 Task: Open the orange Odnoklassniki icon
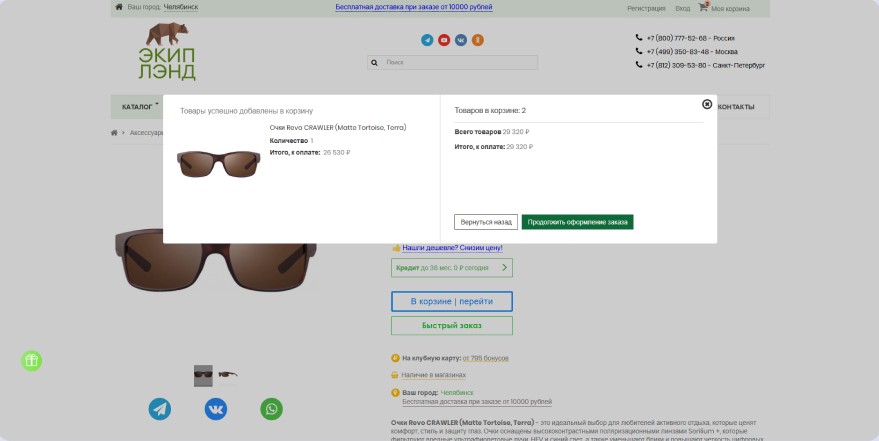coord(478,40)
